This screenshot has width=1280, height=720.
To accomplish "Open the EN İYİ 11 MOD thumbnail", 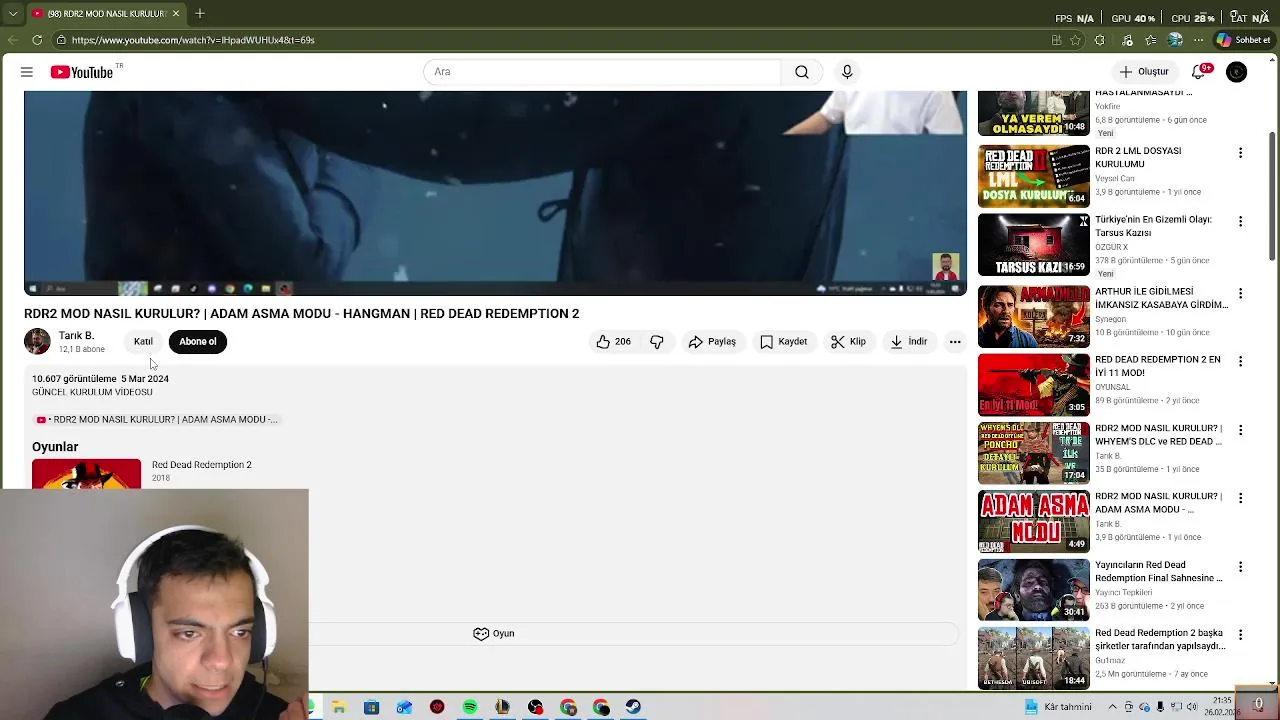I will point(1034,385).
